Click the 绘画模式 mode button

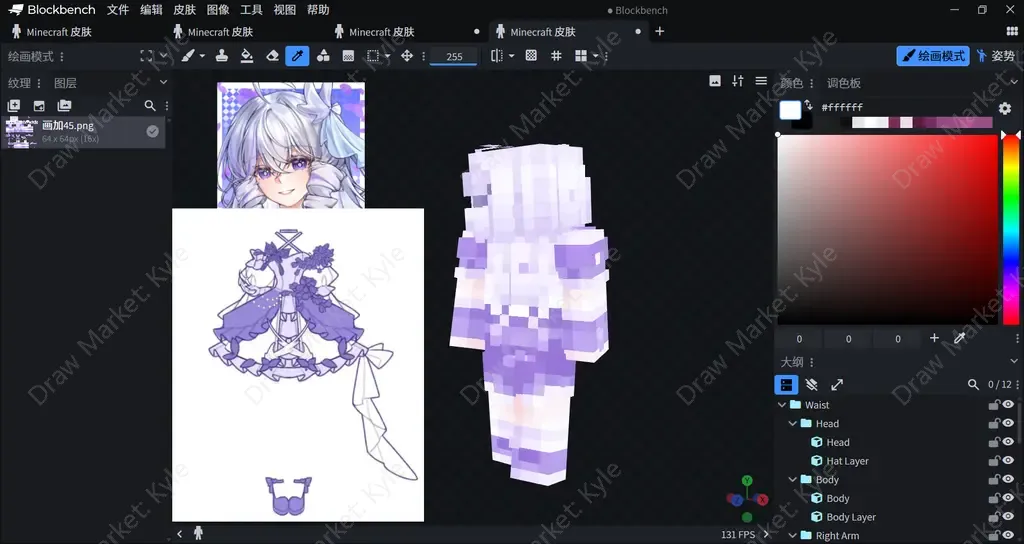pyautogui.click(x=933, y=56)
